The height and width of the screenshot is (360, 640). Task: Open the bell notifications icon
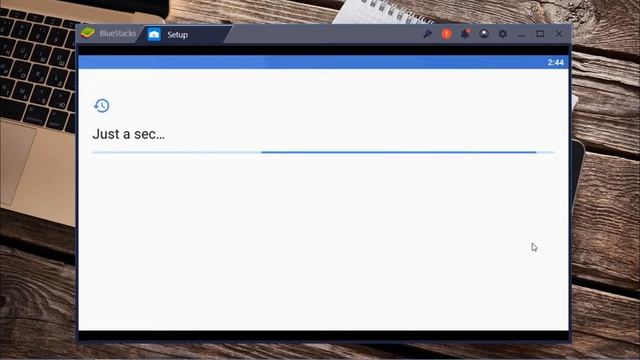[x=465, y=34]
